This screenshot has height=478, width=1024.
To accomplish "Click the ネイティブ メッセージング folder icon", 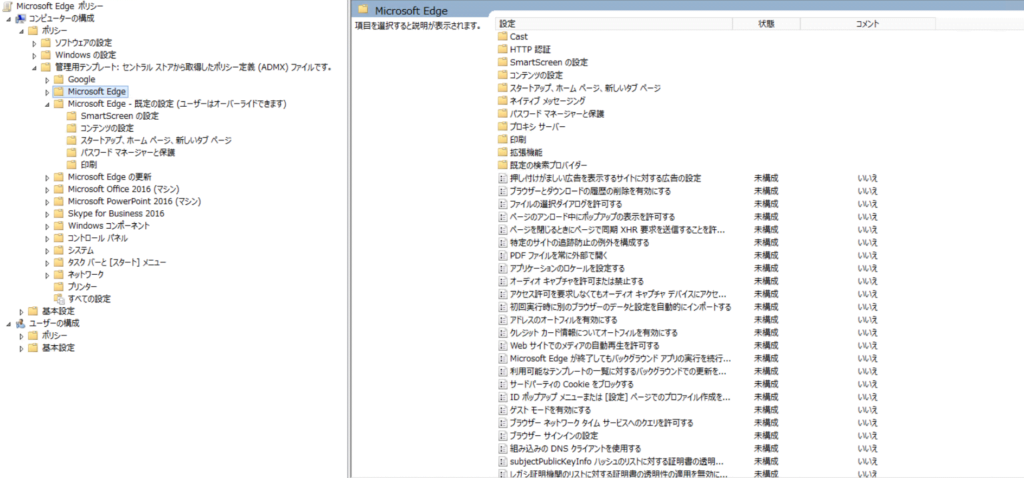I will coord(502,101).
